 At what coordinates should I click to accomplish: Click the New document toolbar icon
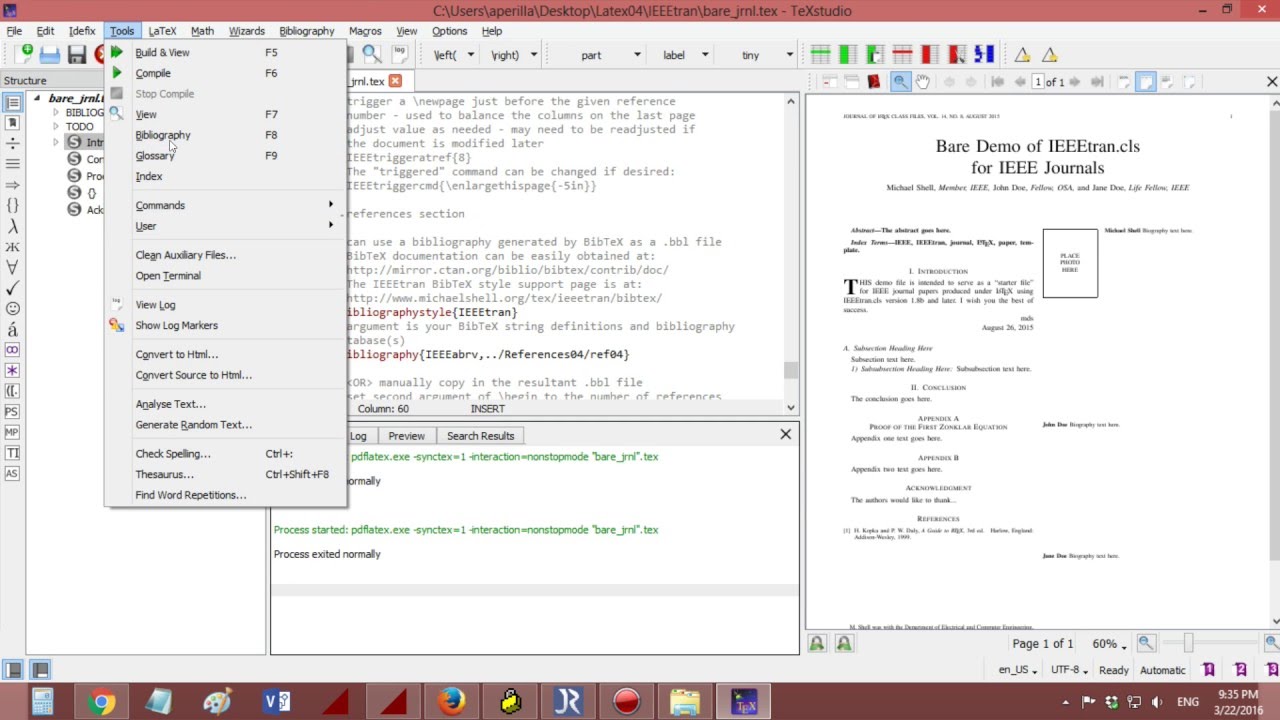click(x=23, y=55)
